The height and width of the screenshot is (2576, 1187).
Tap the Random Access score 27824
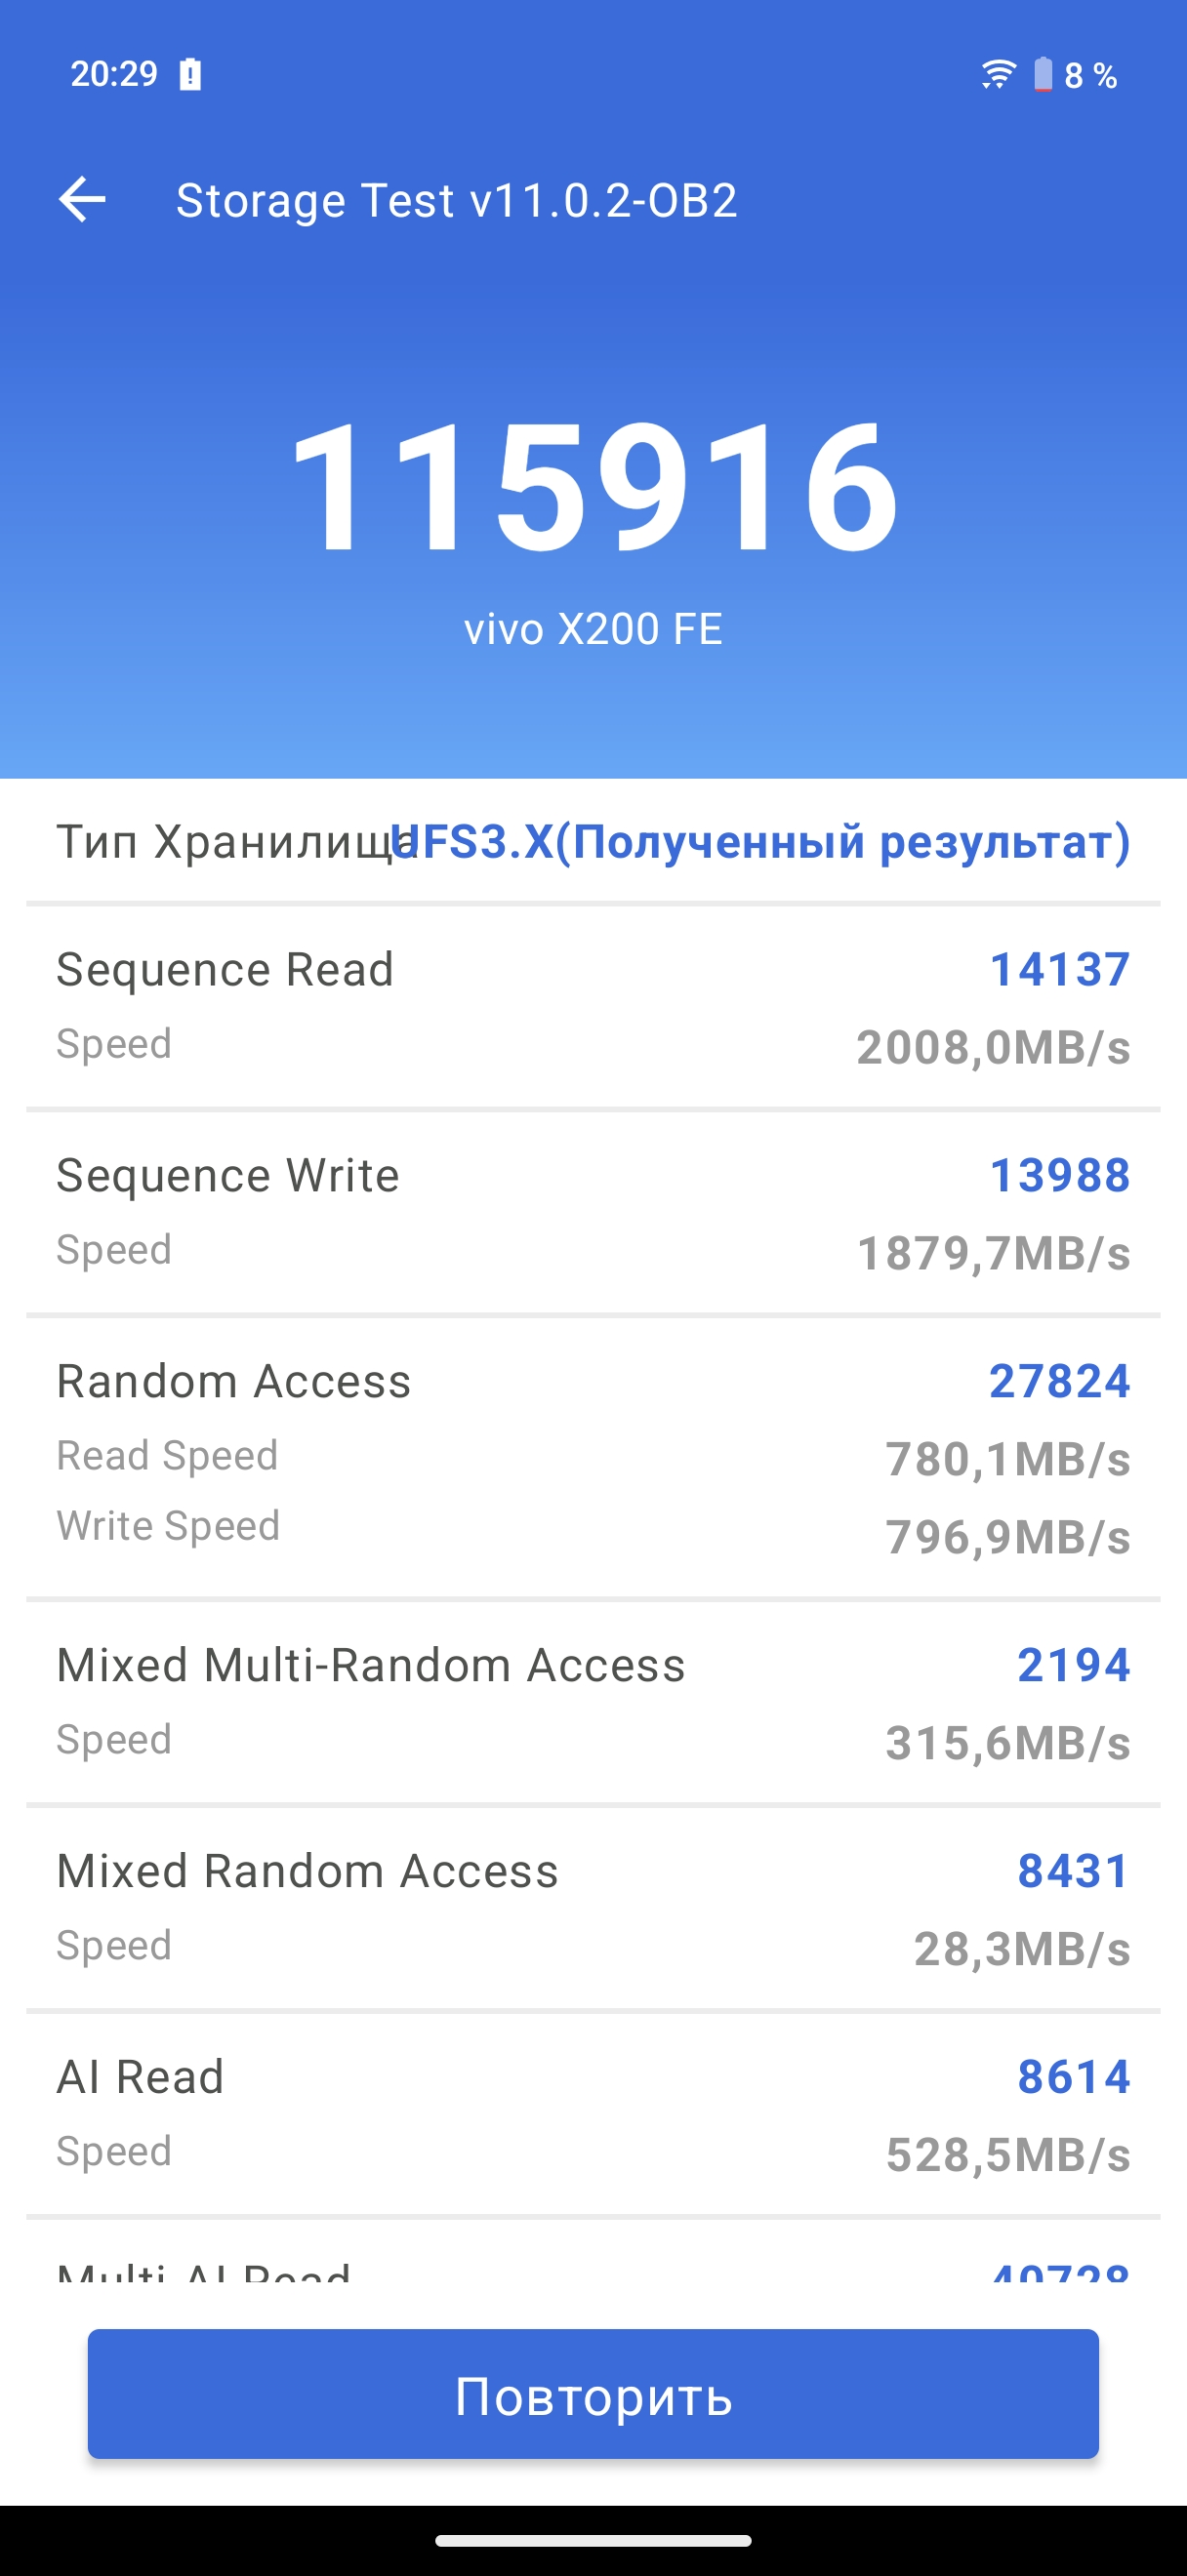pyautogui.click(x=1059, y=1382)
